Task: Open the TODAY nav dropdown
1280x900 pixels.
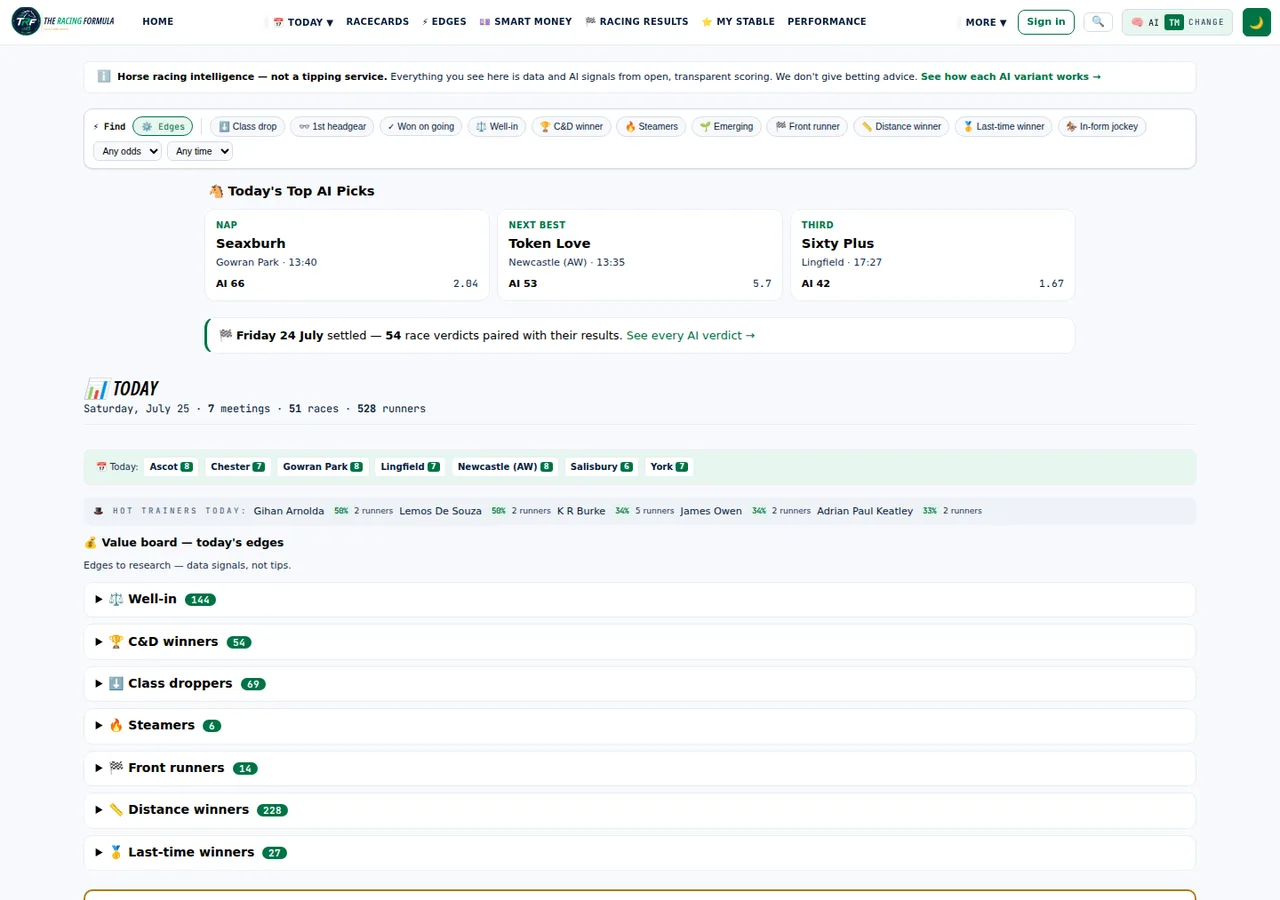Action: click(303, 22)
